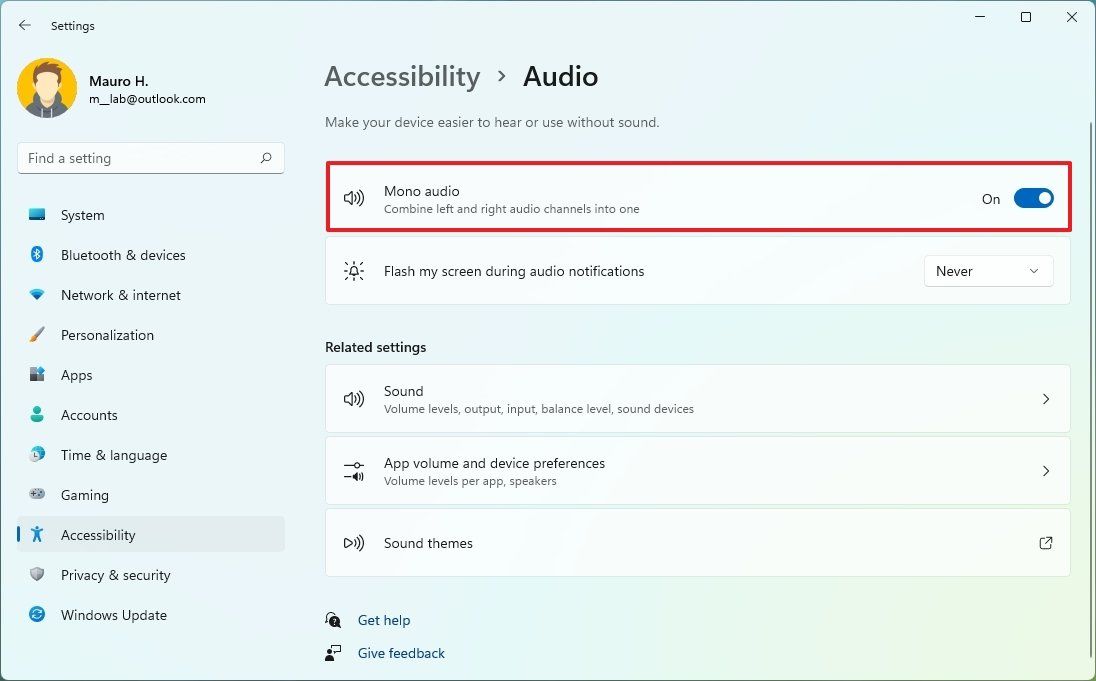Select the System settings icon in sidebar

tap(36, 215)
